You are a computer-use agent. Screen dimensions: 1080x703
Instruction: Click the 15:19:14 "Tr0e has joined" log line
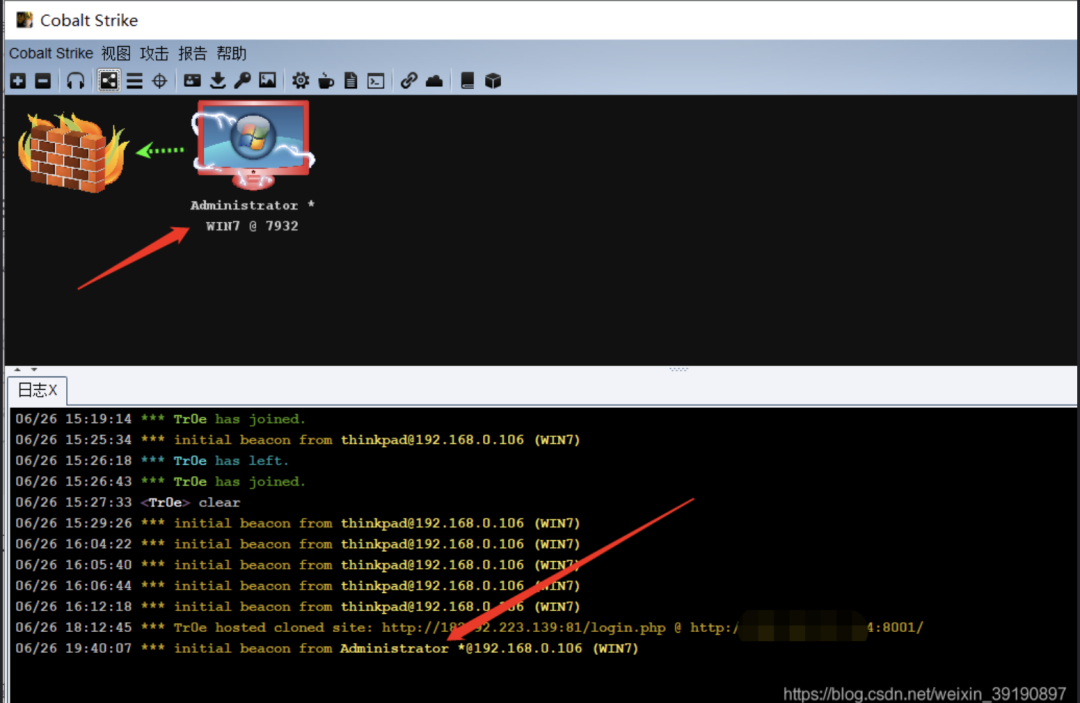pos(160,419)
